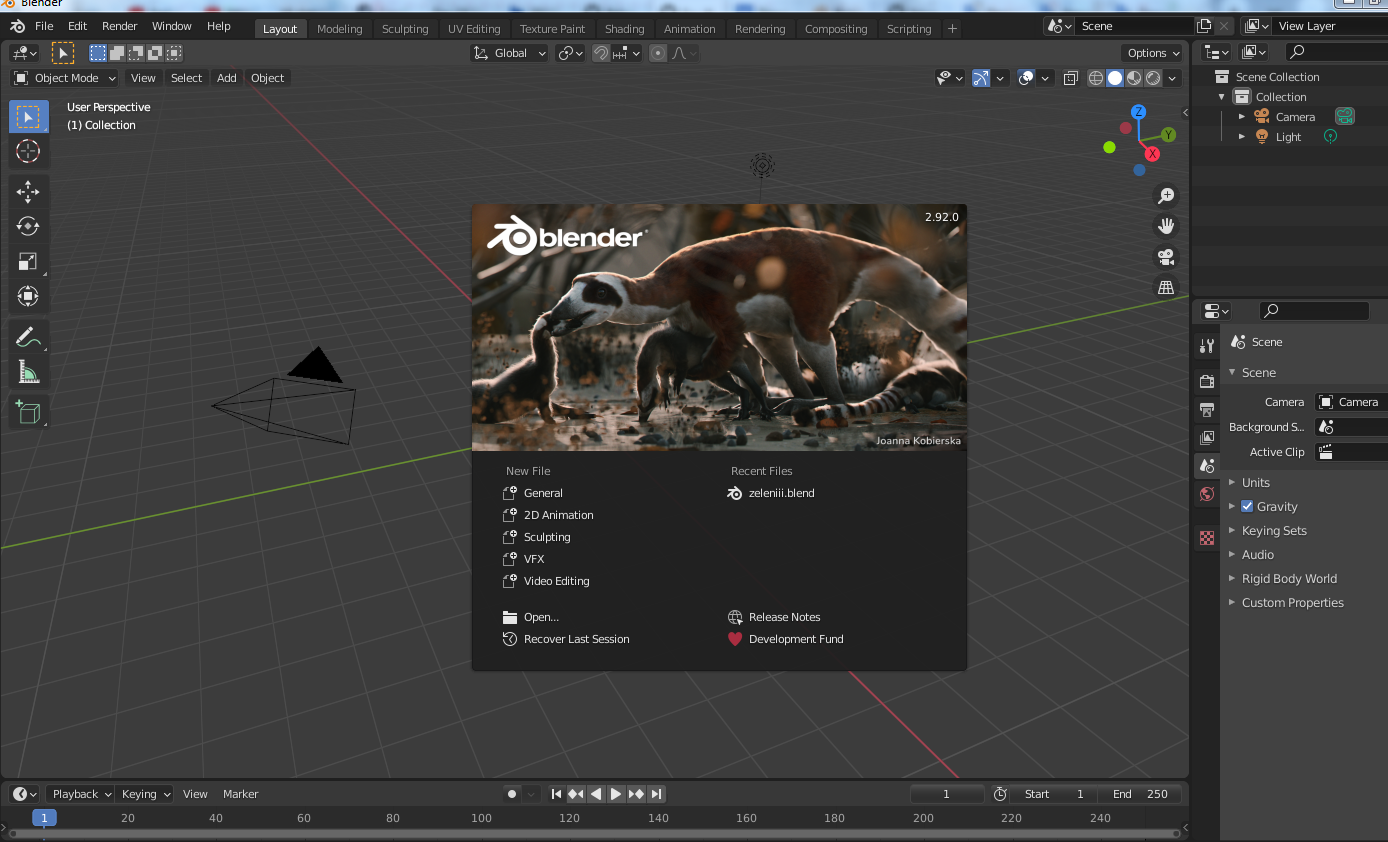Click the current frame marker 1

(44, 817)
